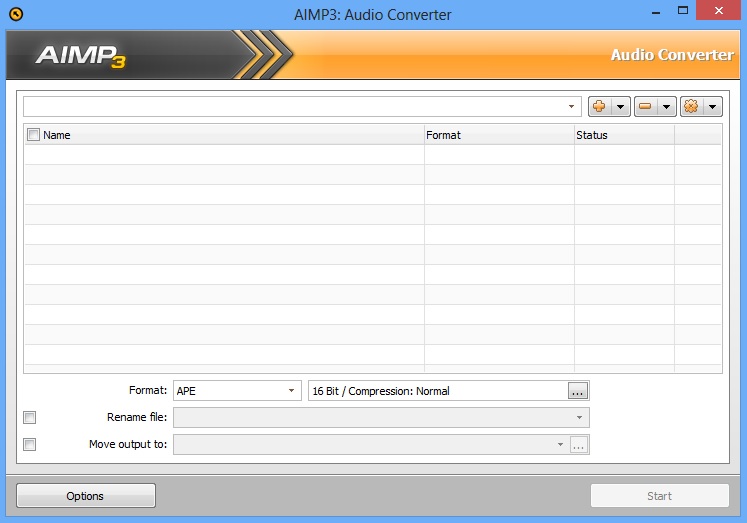Expand the Move output to combo box
This screenshot has height=523, width=747.
tap(560, 444)
